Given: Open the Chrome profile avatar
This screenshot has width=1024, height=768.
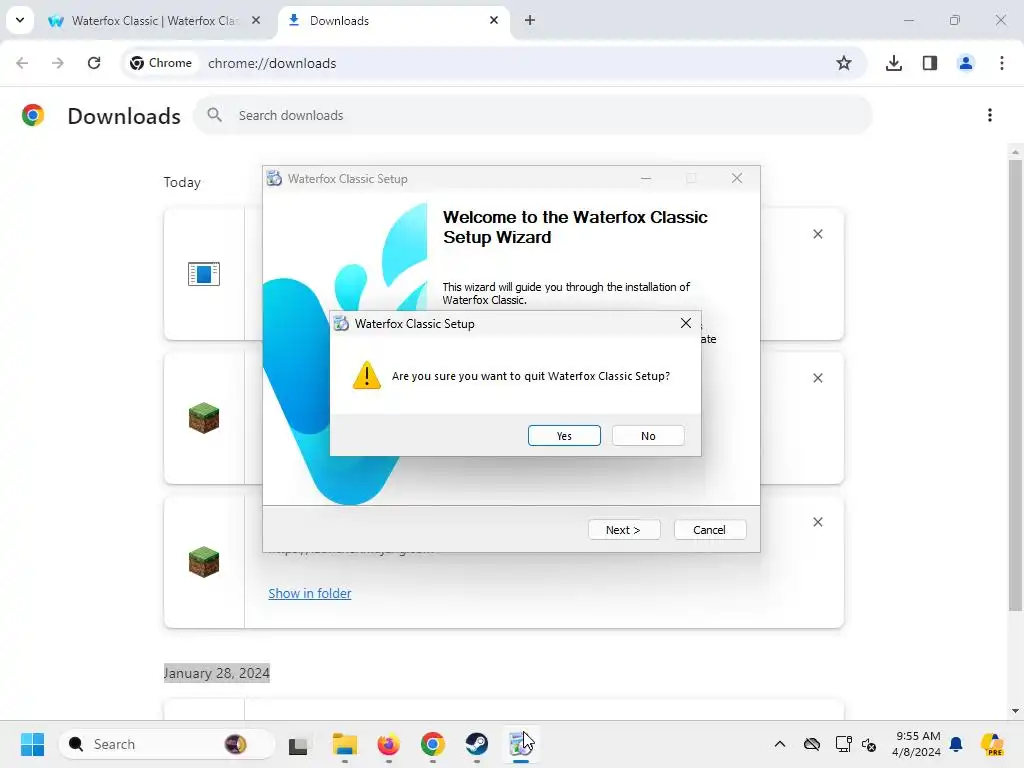Looking at the screenshot, I should [x=966, y=63].
